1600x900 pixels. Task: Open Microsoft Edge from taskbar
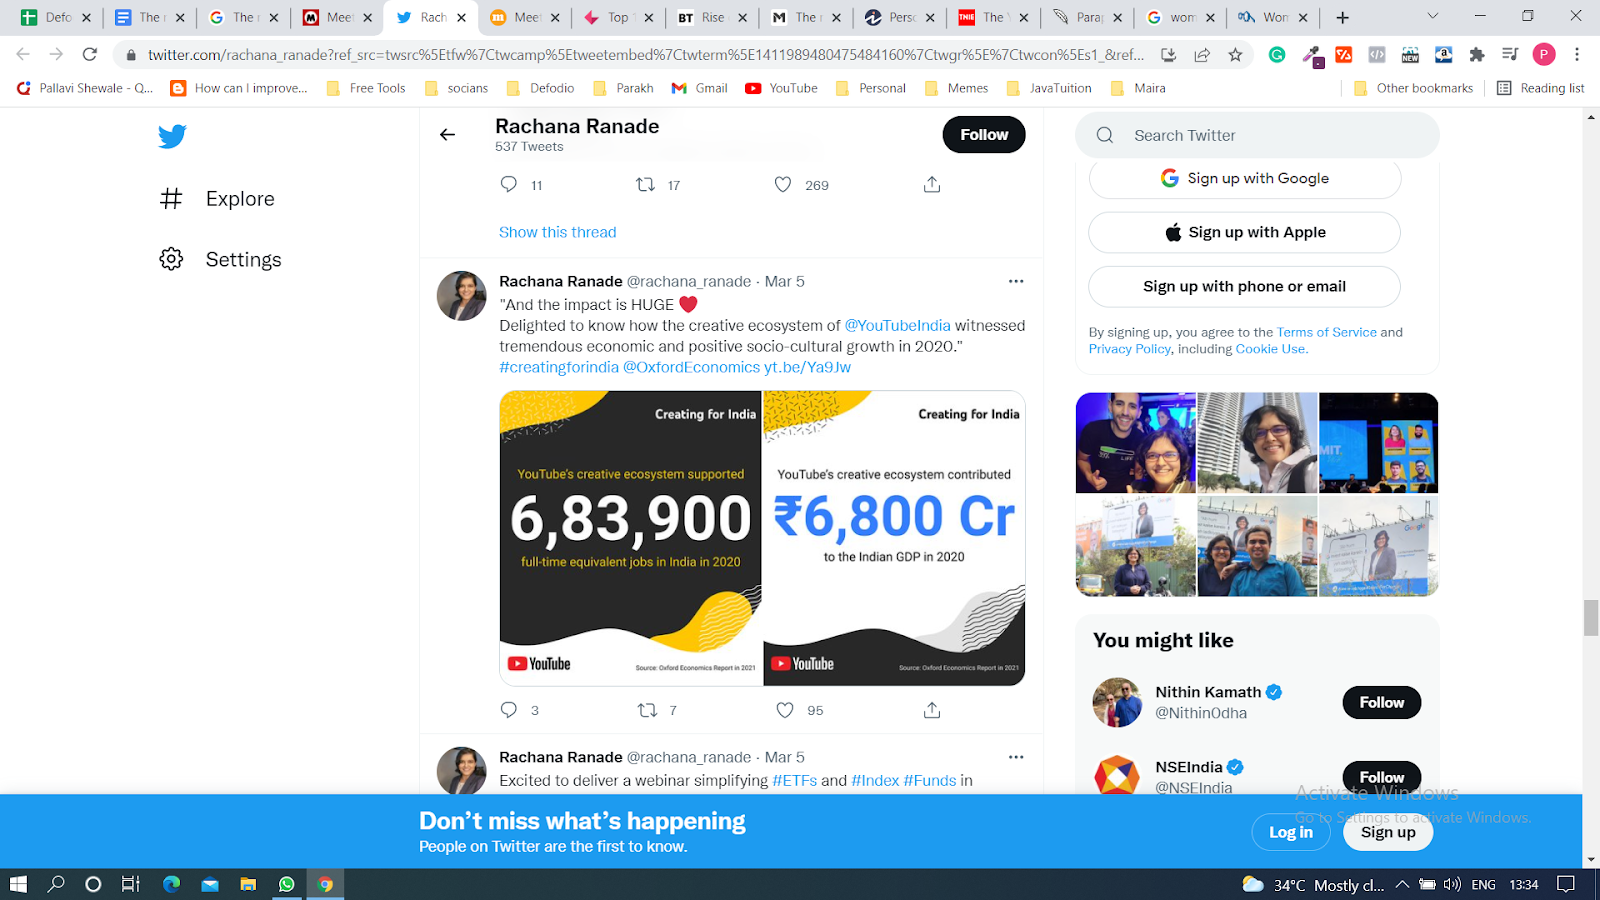coord(171,884)
